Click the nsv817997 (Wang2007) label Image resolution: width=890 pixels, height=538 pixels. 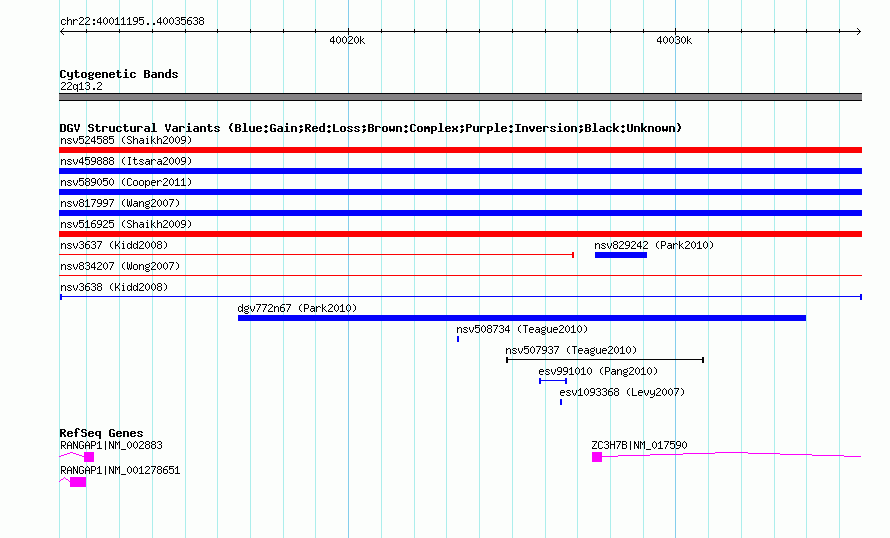[120, 203]
